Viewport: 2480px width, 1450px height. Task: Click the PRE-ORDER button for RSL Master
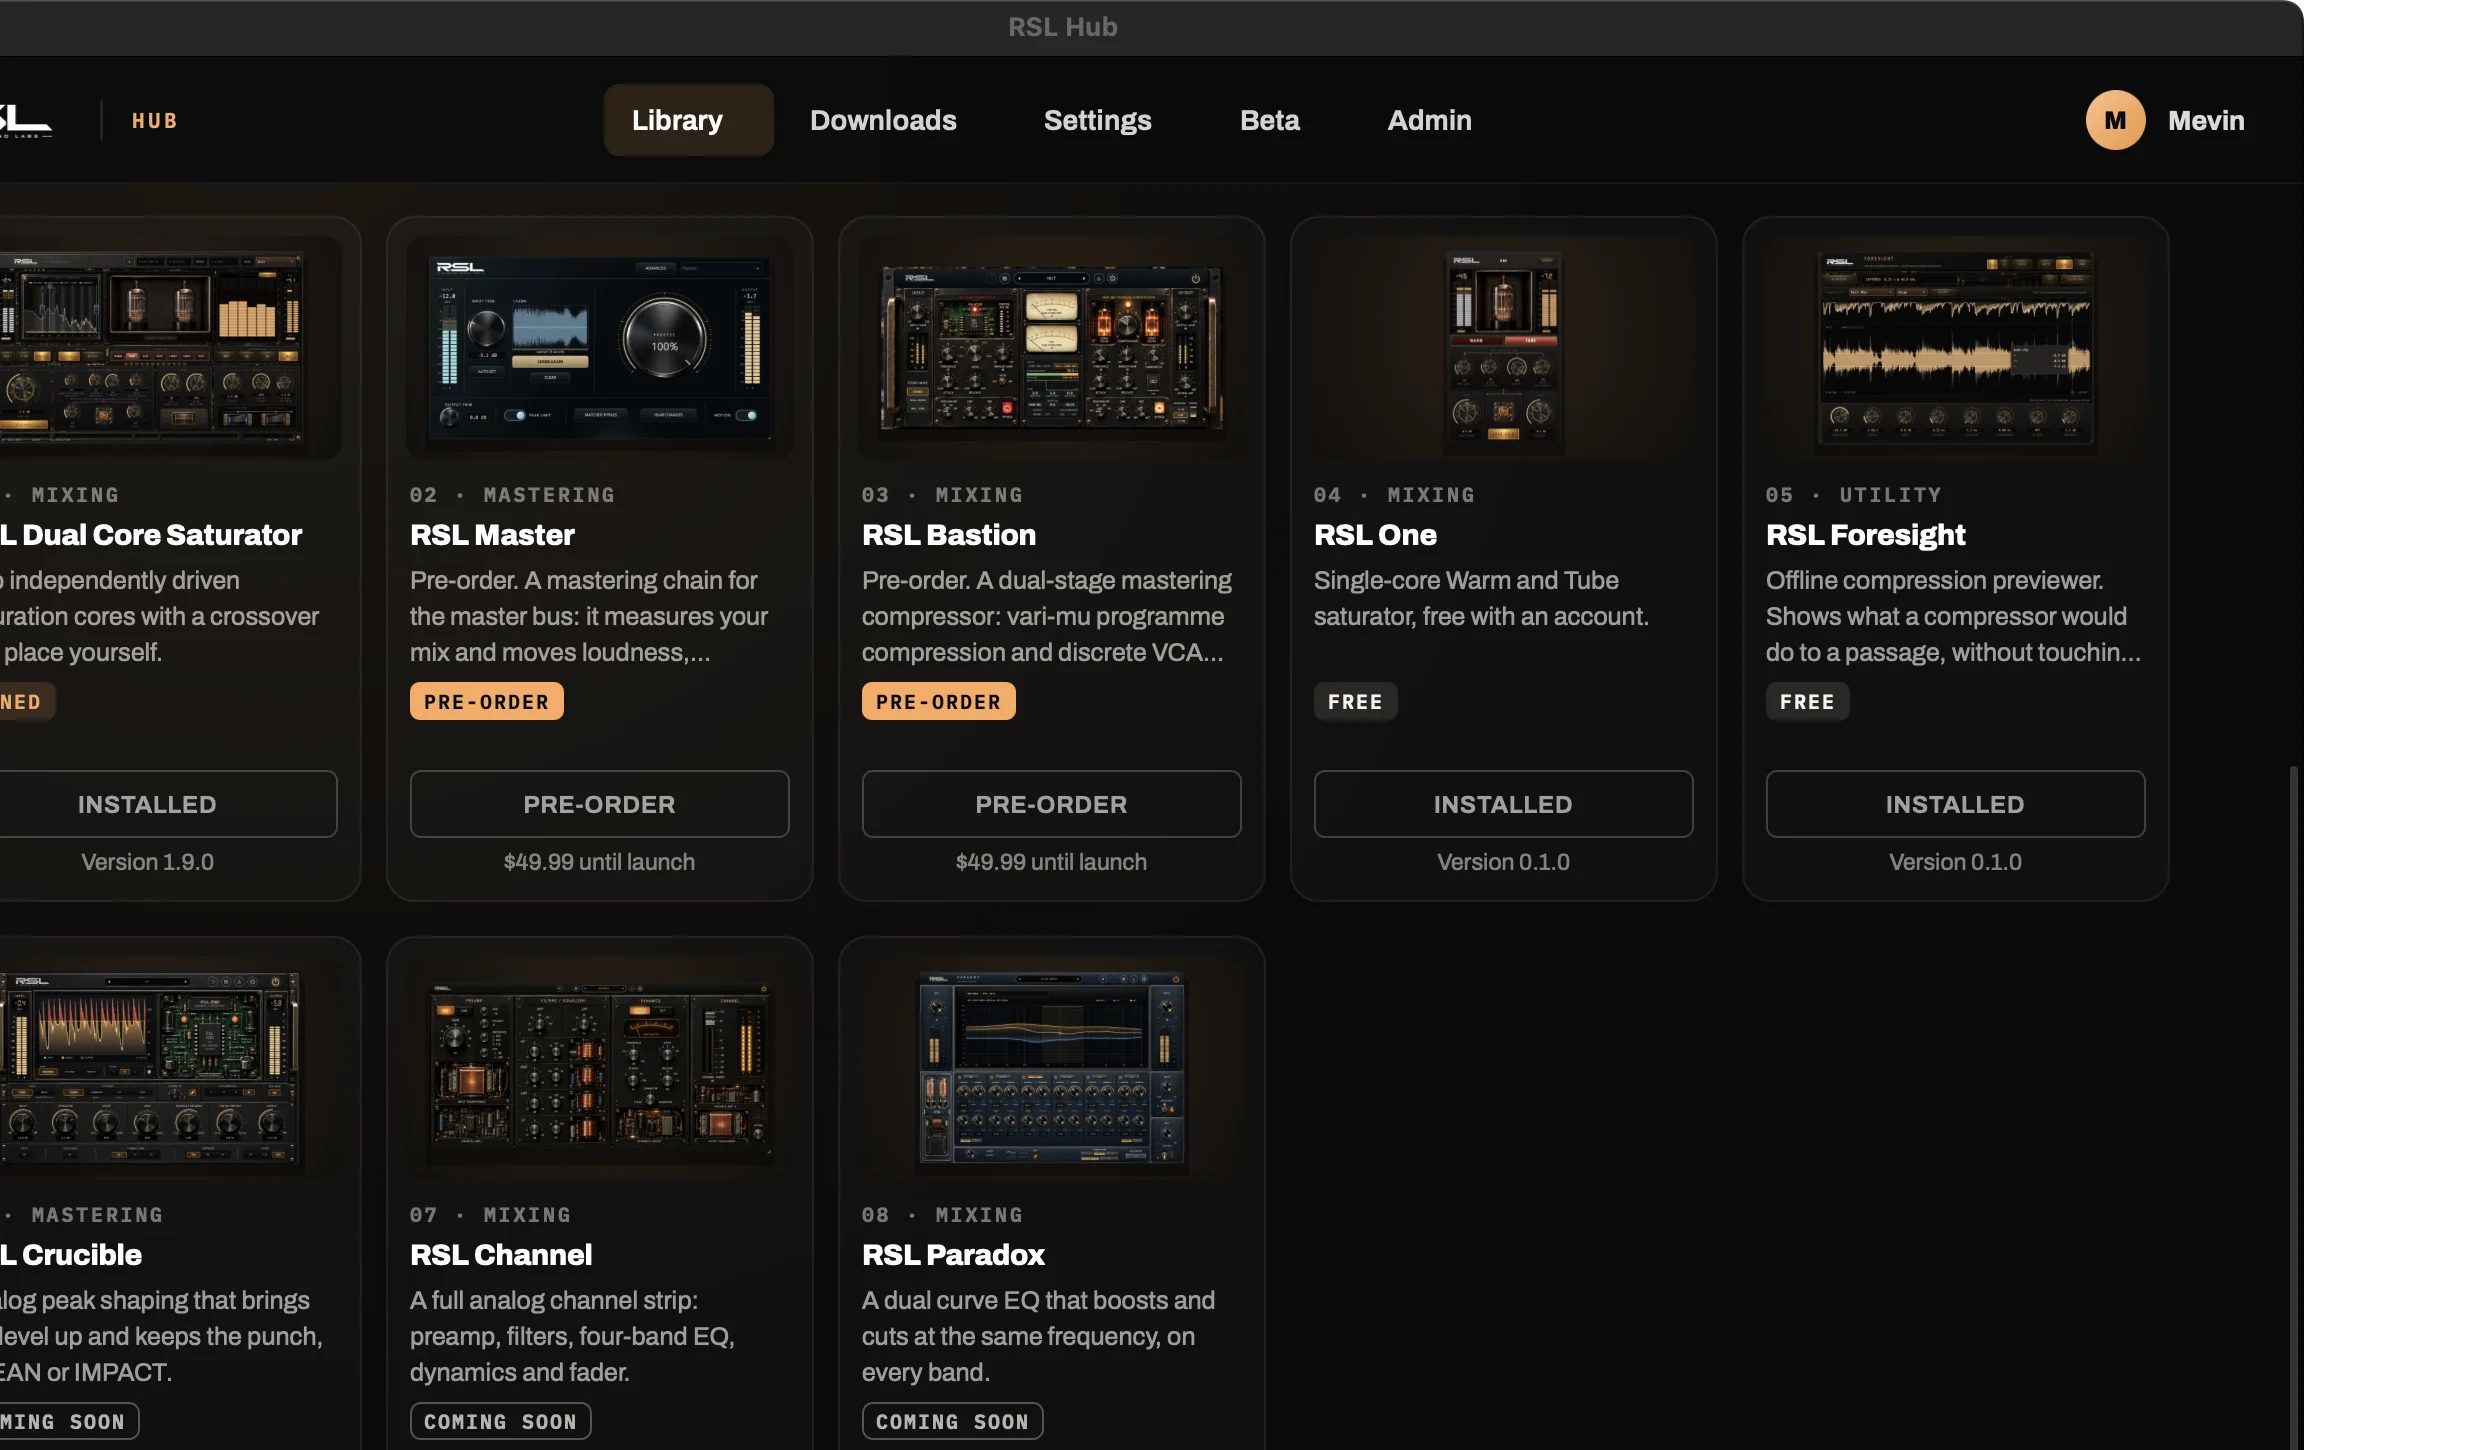(x=600, y=804)
